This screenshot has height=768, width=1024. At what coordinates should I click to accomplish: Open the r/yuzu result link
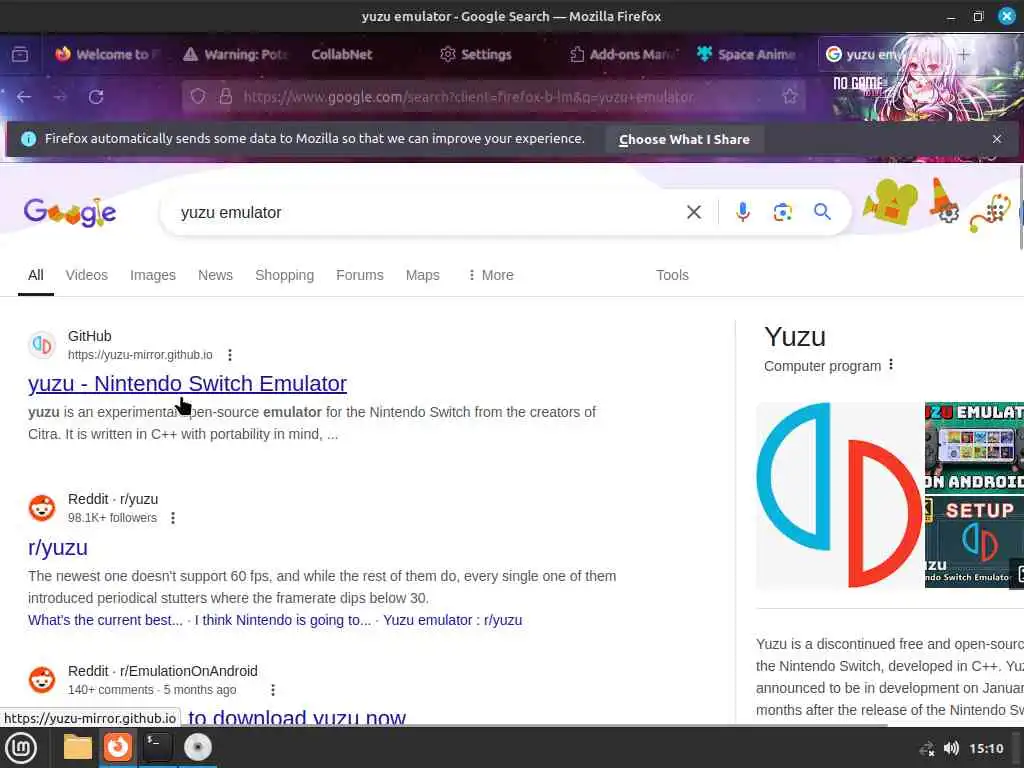click(58, 547)
